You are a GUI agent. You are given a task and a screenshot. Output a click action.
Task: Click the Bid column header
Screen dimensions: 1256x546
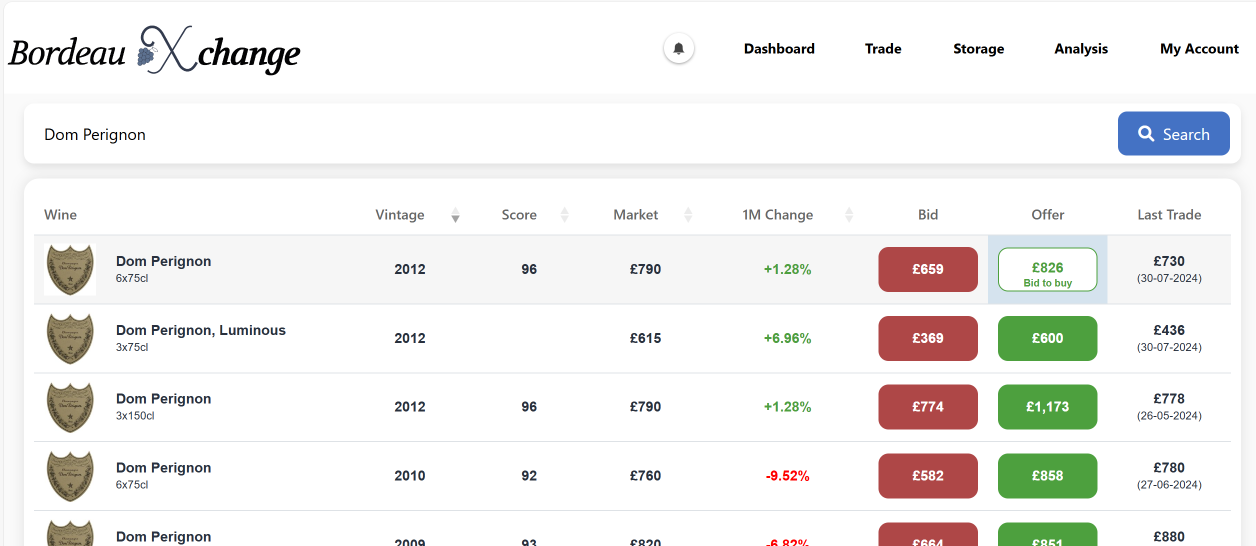928,215
